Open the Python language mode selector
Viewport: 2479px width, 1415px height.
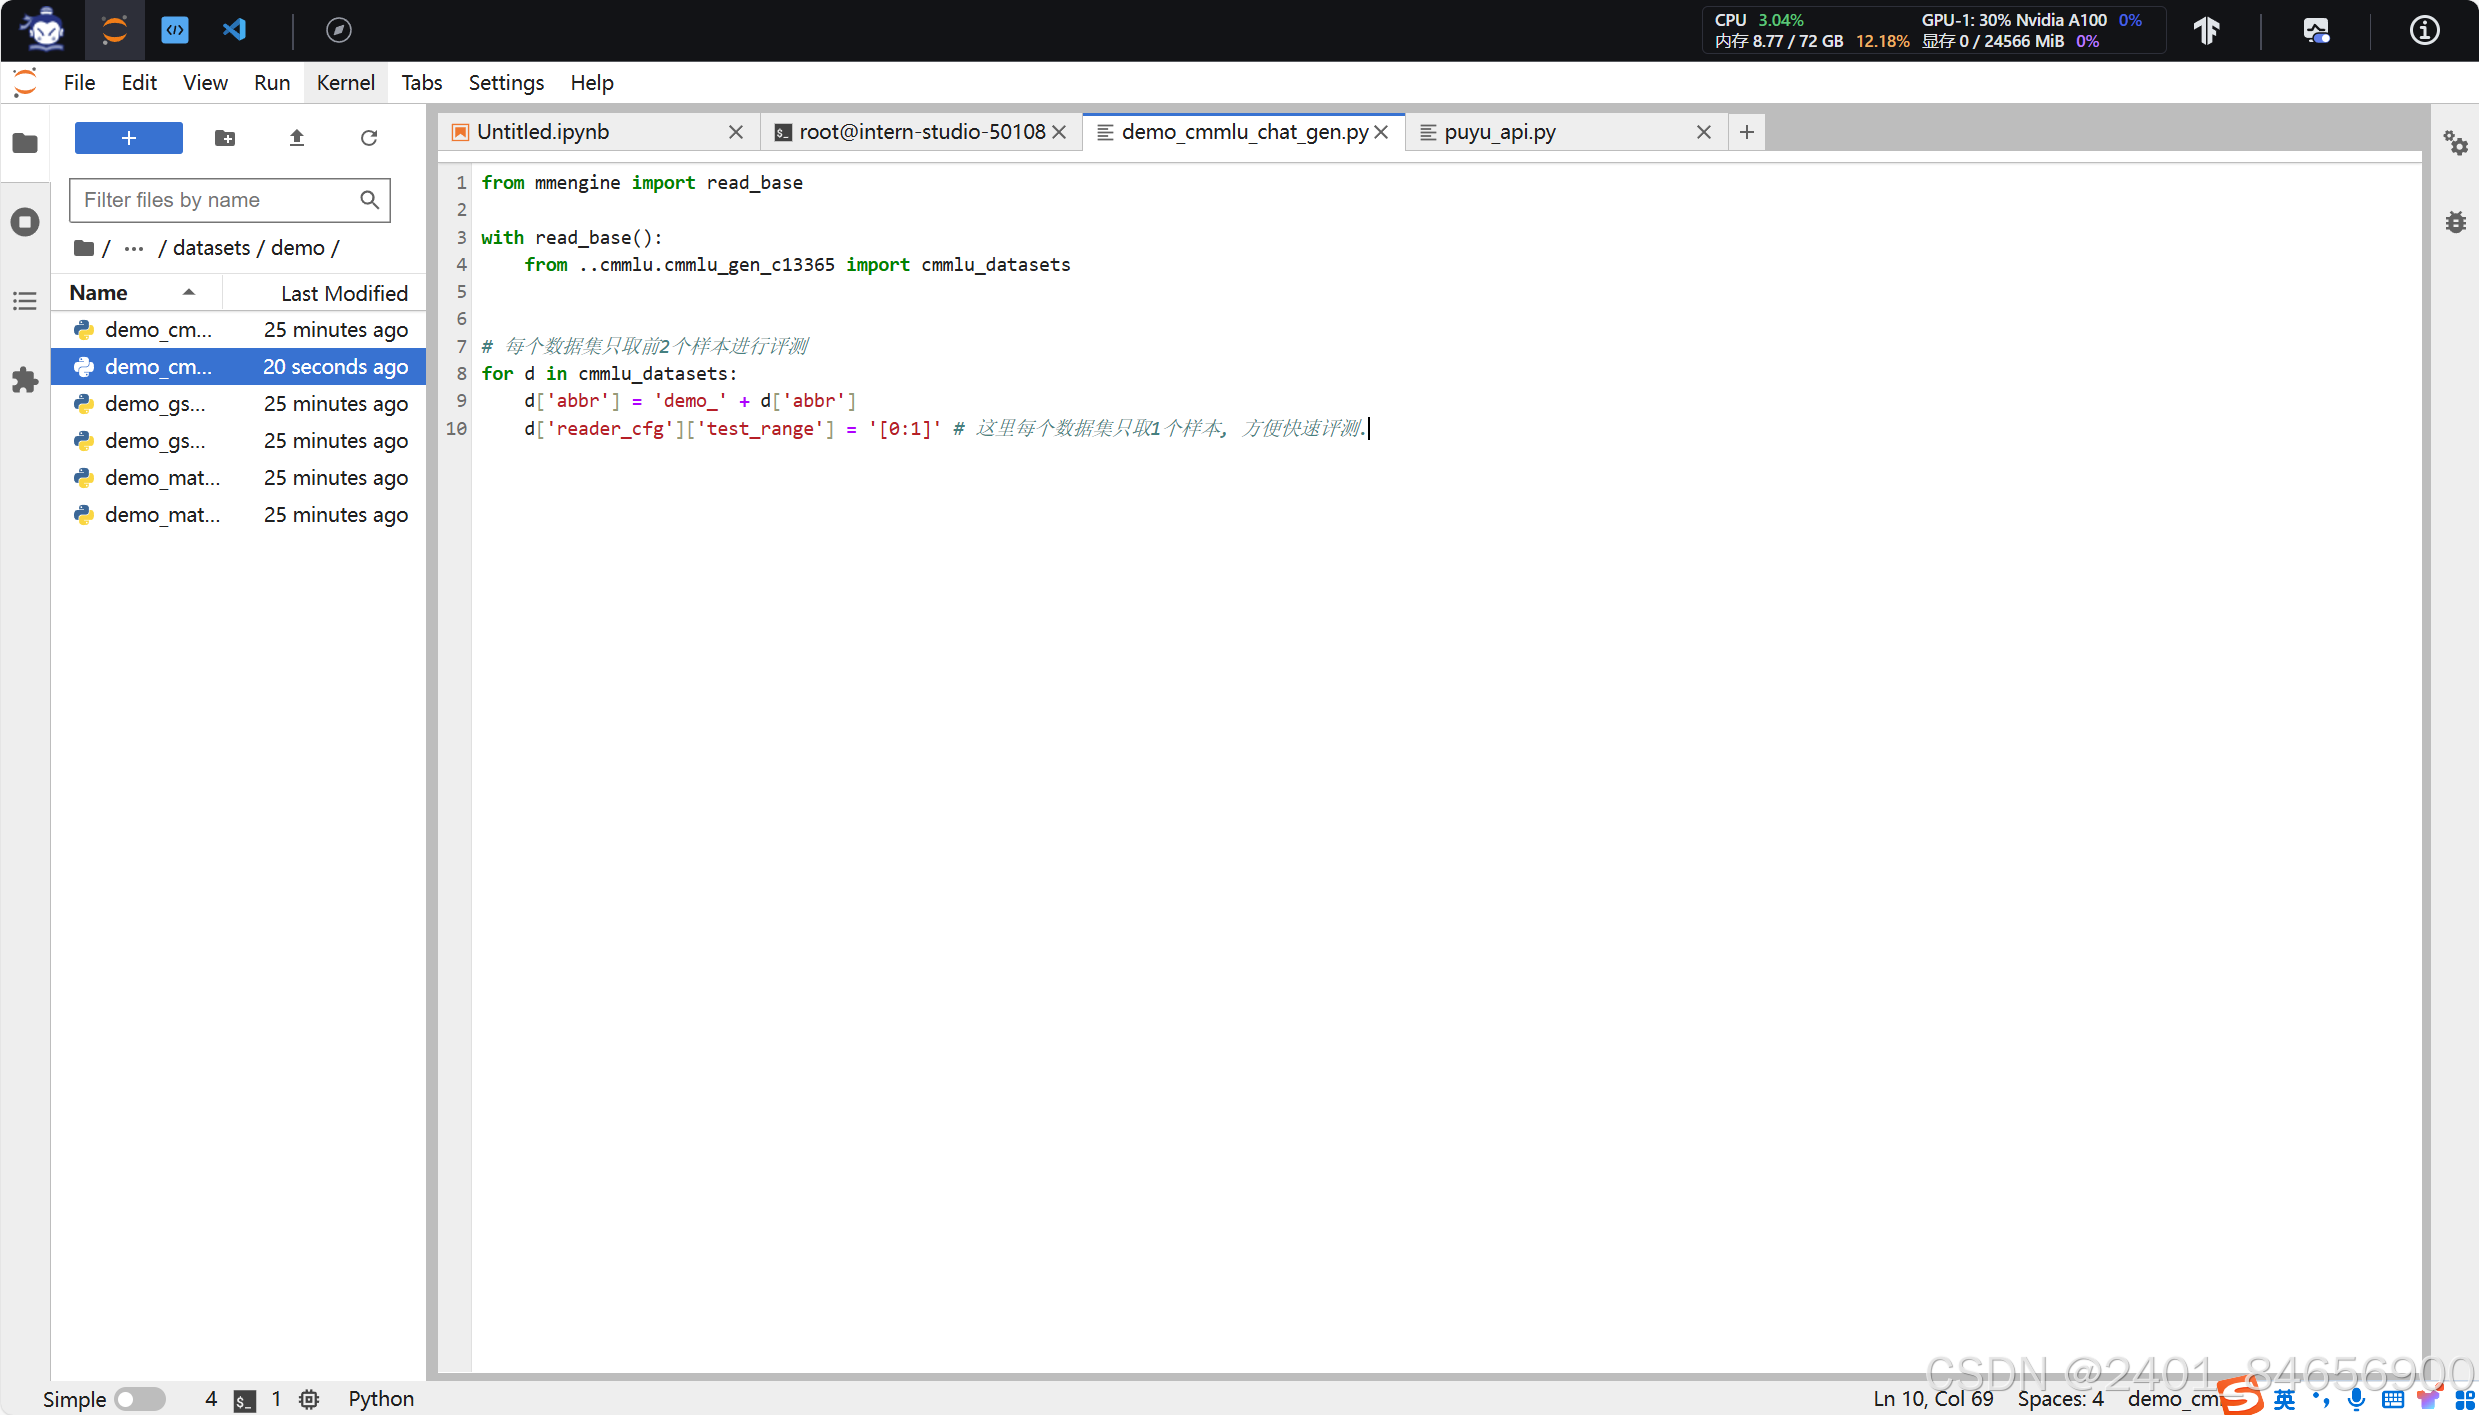[380, 1399]
